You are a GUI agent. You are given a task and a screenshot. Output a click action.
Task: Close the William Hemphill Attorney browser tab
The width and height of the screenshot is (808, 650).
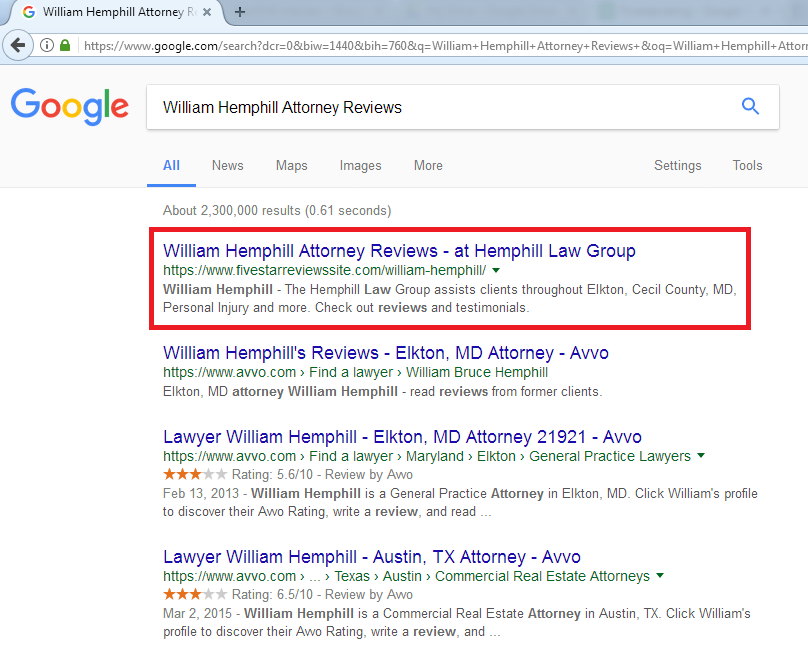[x=207, y=12]
